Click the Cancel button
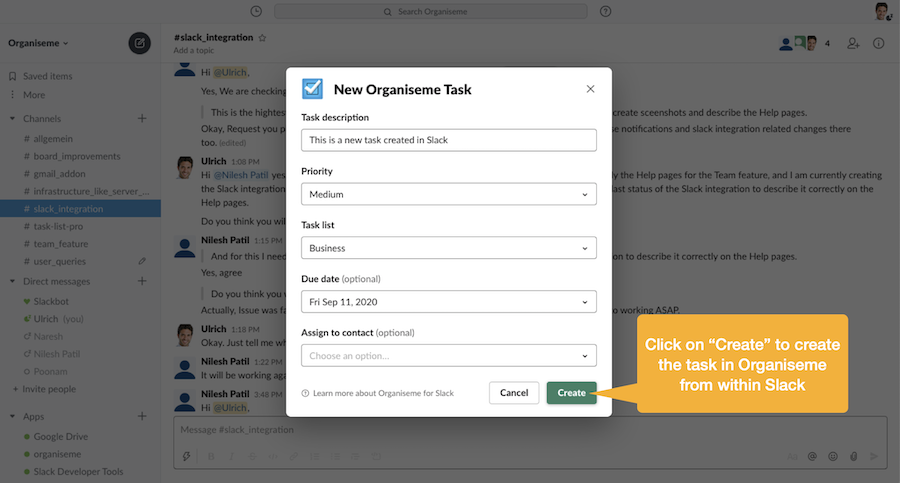The width and height of the screenshot is (900, 483). [x=514, y=393]
